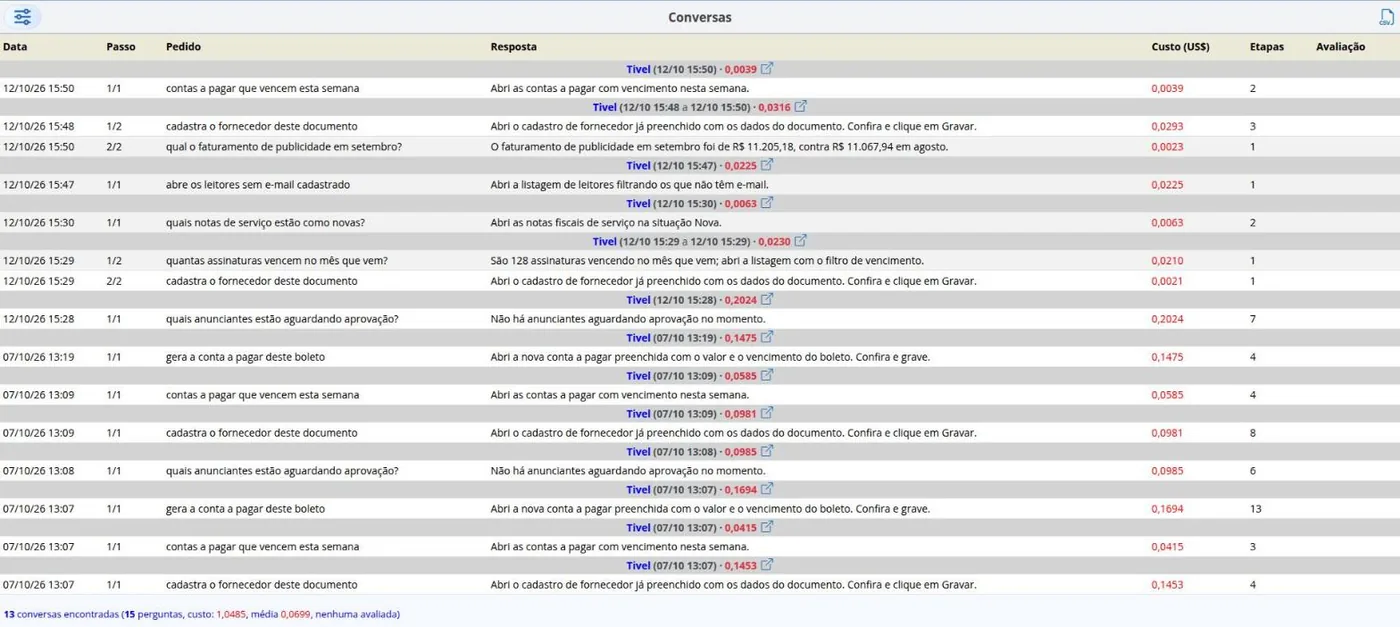The height and width of the screenshot is (627, 1400).
Task: Click the date cell 07/10/26 13:19
Action: [x=38, y=357]
